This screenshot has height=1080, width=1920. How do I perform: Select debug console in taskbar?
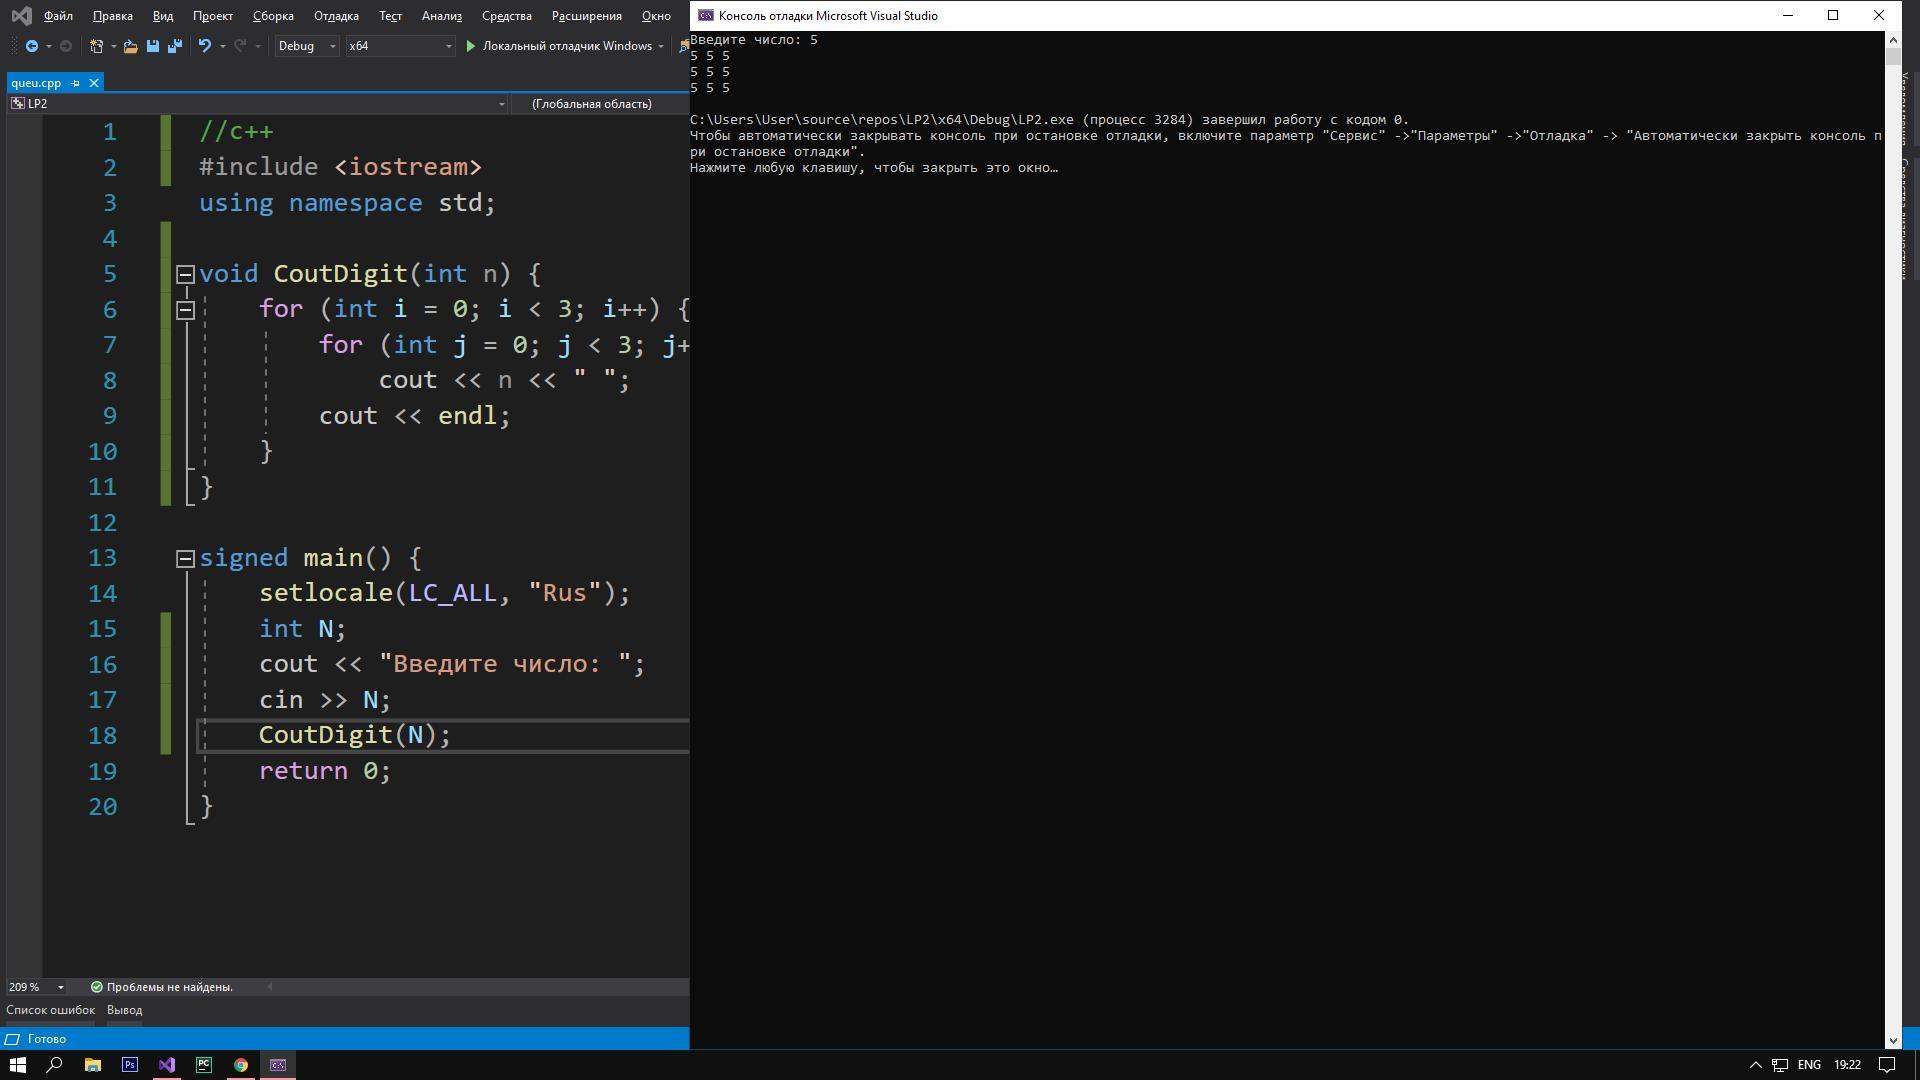(278, 1065)
